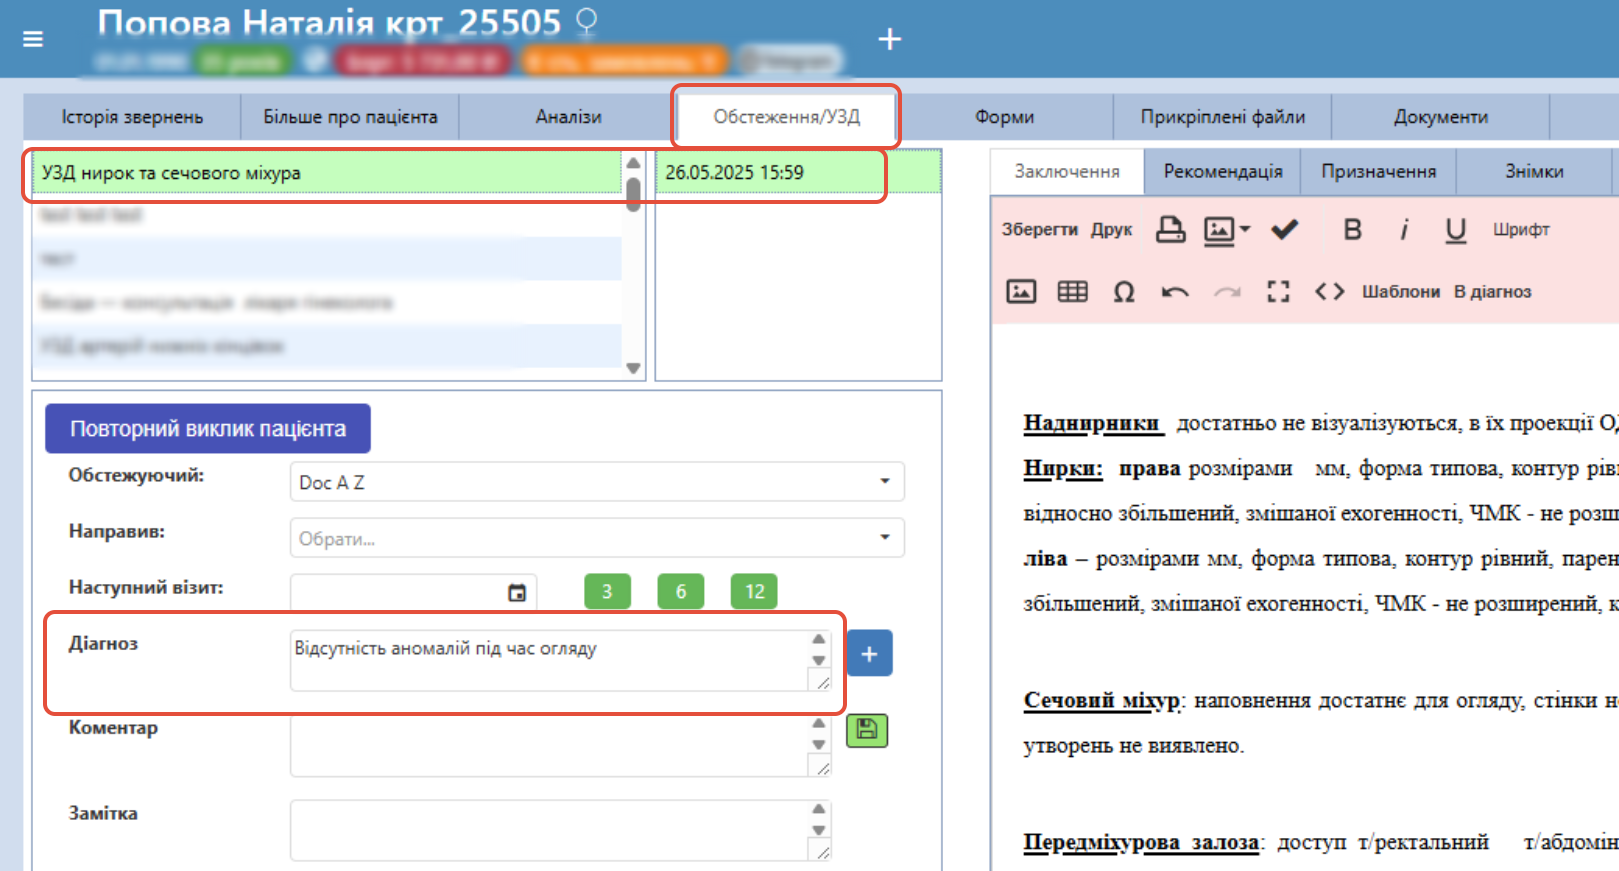The image size is (1619, 871).
Task: Select УЗД нирок та сечового міхура row
Action: [327, 173]
